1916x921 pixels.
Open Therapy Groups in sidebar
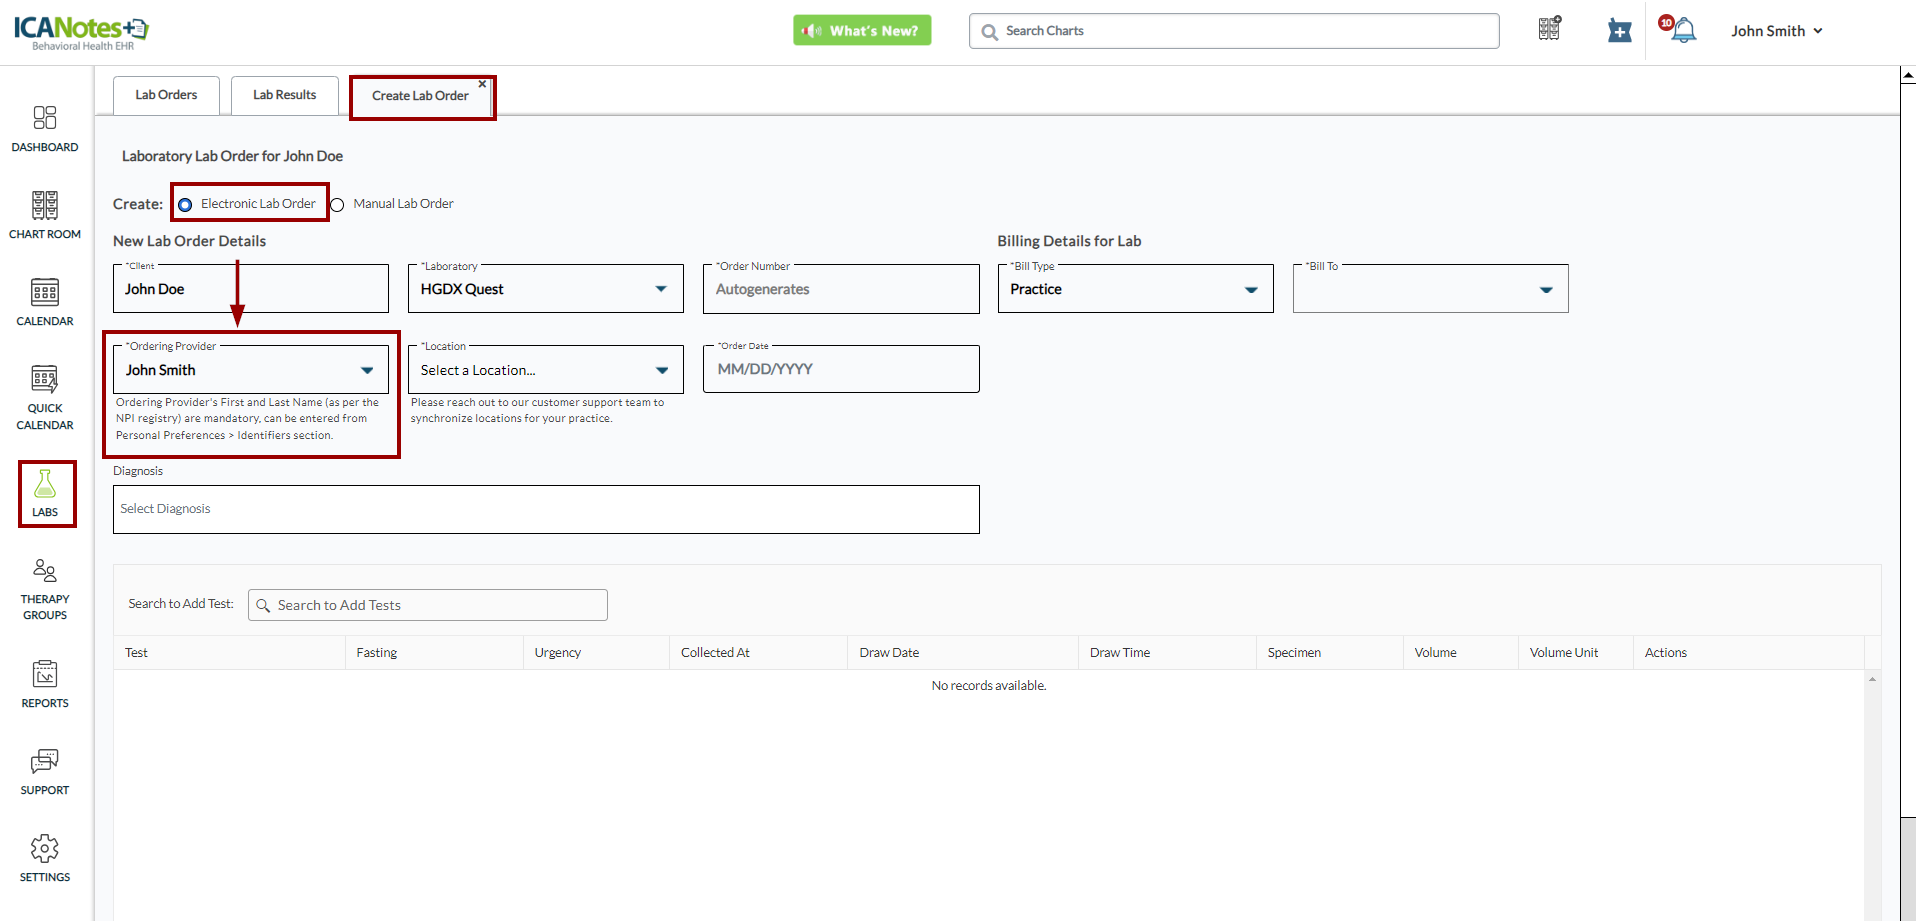[x=45, y=588]
